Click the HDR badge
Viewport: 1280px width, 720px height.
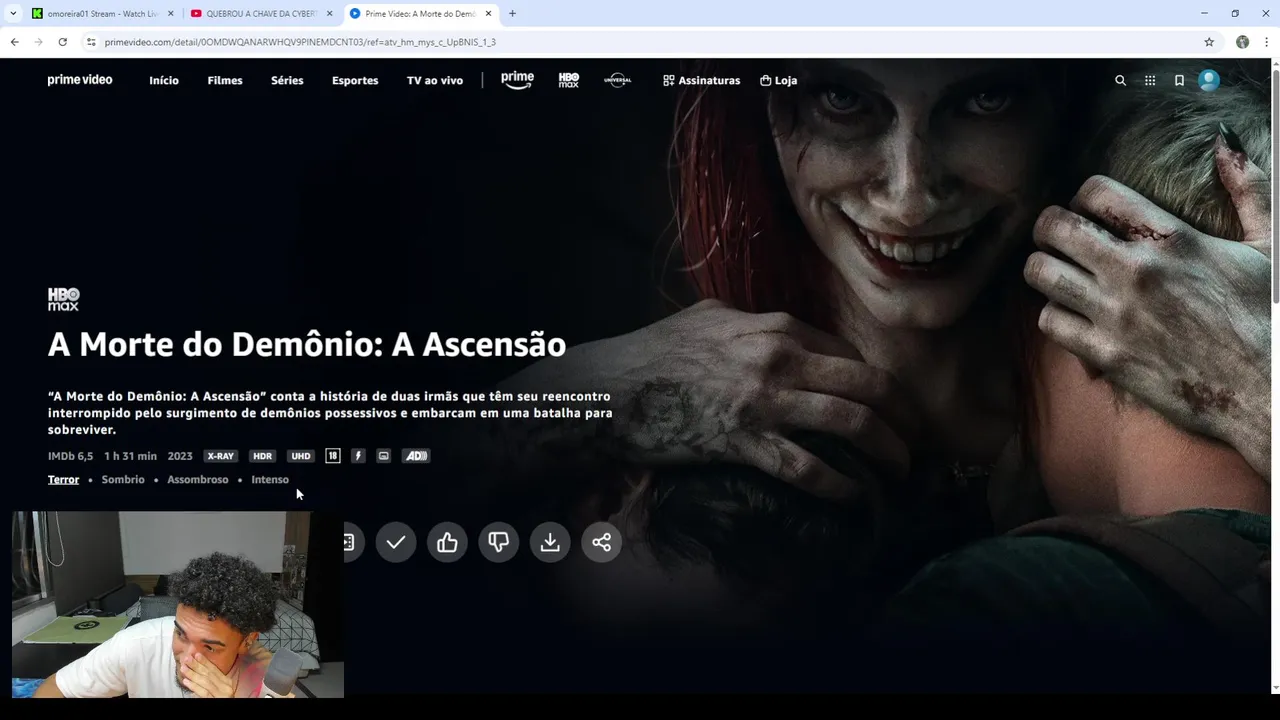(x=262, y=456)
